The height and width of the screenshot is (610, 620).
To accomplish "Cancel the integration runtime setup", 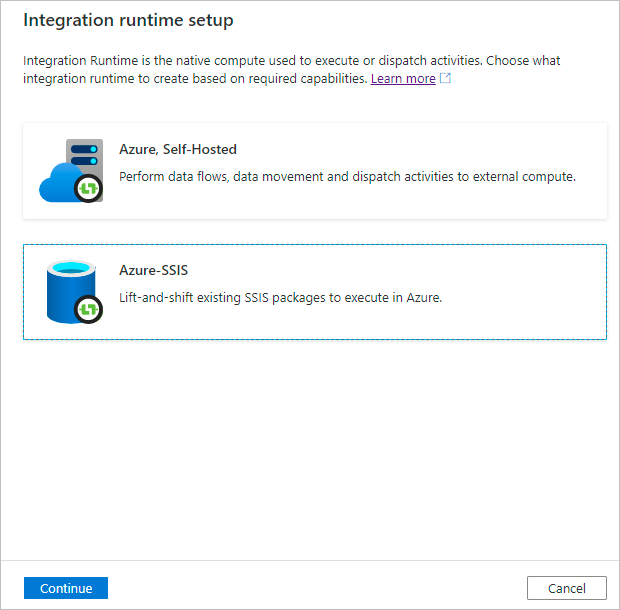I will pyautogui.click(x=567, y=588).
